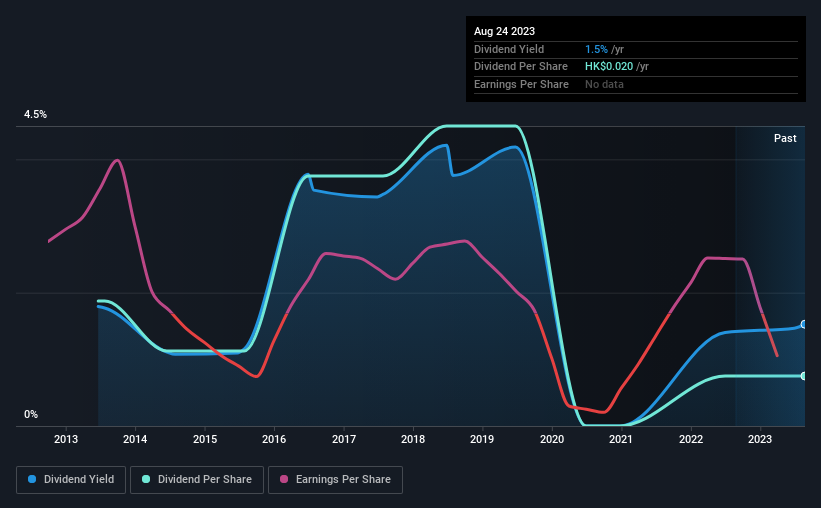Click the 2015 x-axis label
Viewport: 821px width, 508px height.
pyautogui.click(x=205, y=439)
